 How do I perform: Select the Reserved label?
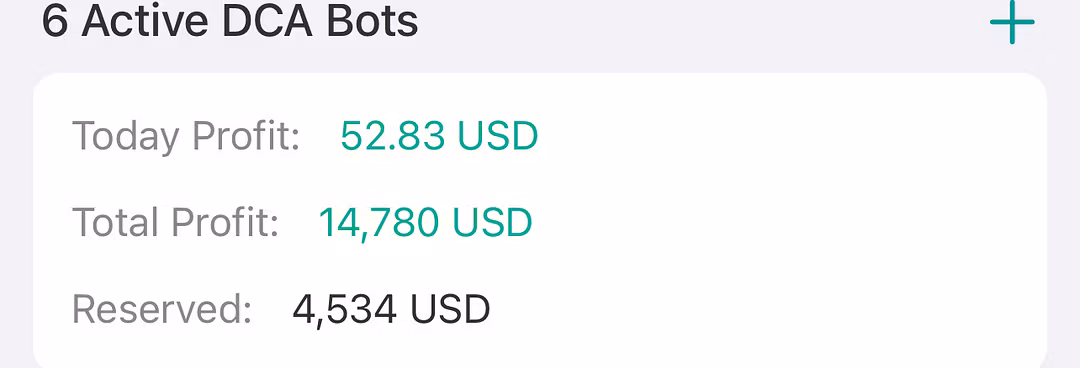pos(162,309)
